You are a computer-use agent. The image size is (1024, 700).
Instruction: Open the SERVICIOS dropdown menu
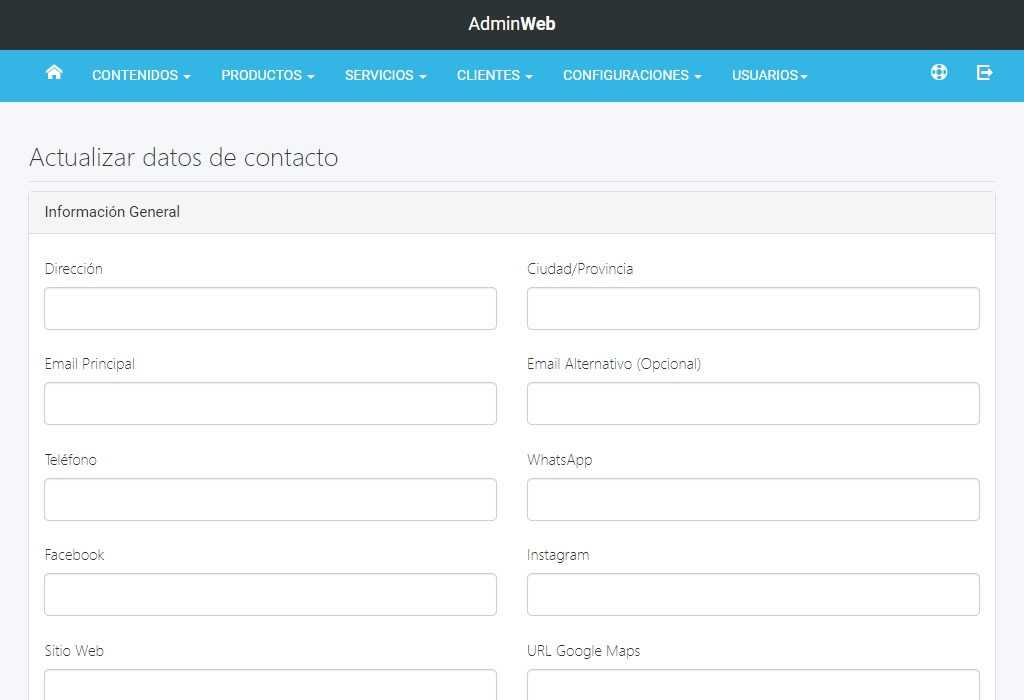385,75
